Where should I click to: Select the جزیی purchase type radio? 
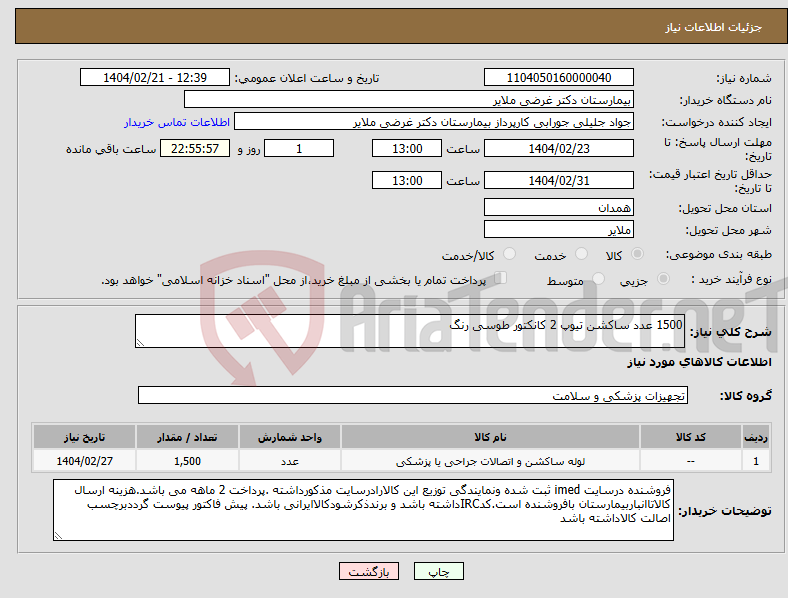(x=663, y=279)
